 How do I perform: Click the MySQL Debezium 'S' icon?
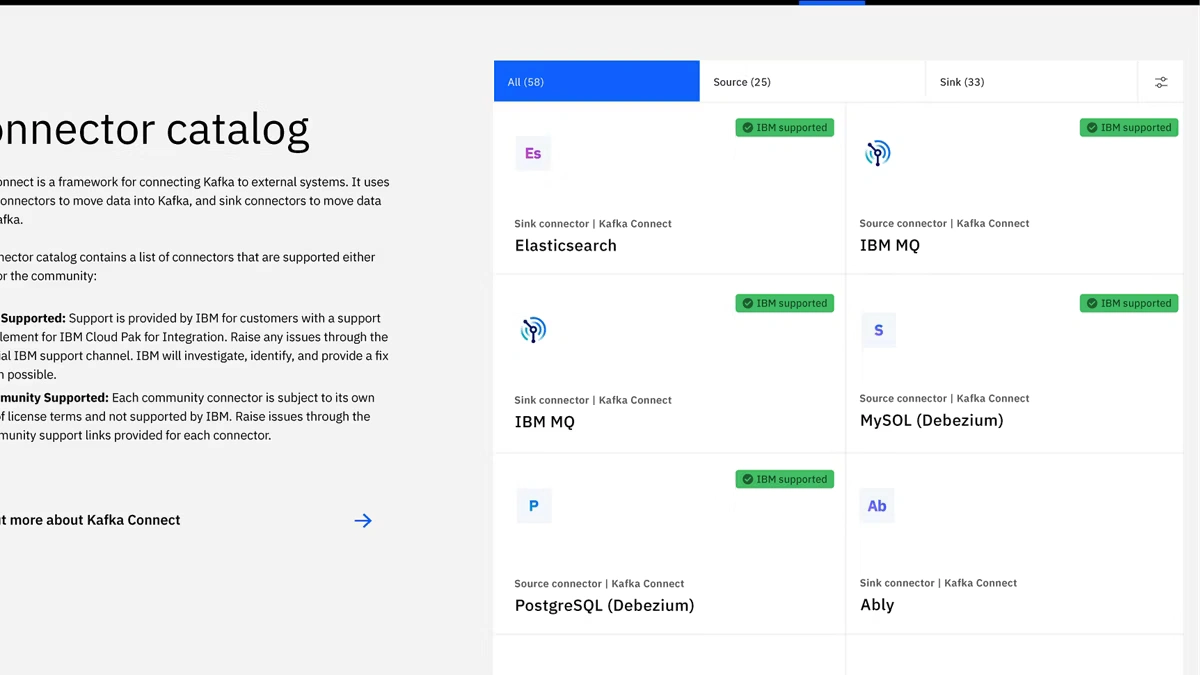[x=878, y=330]
